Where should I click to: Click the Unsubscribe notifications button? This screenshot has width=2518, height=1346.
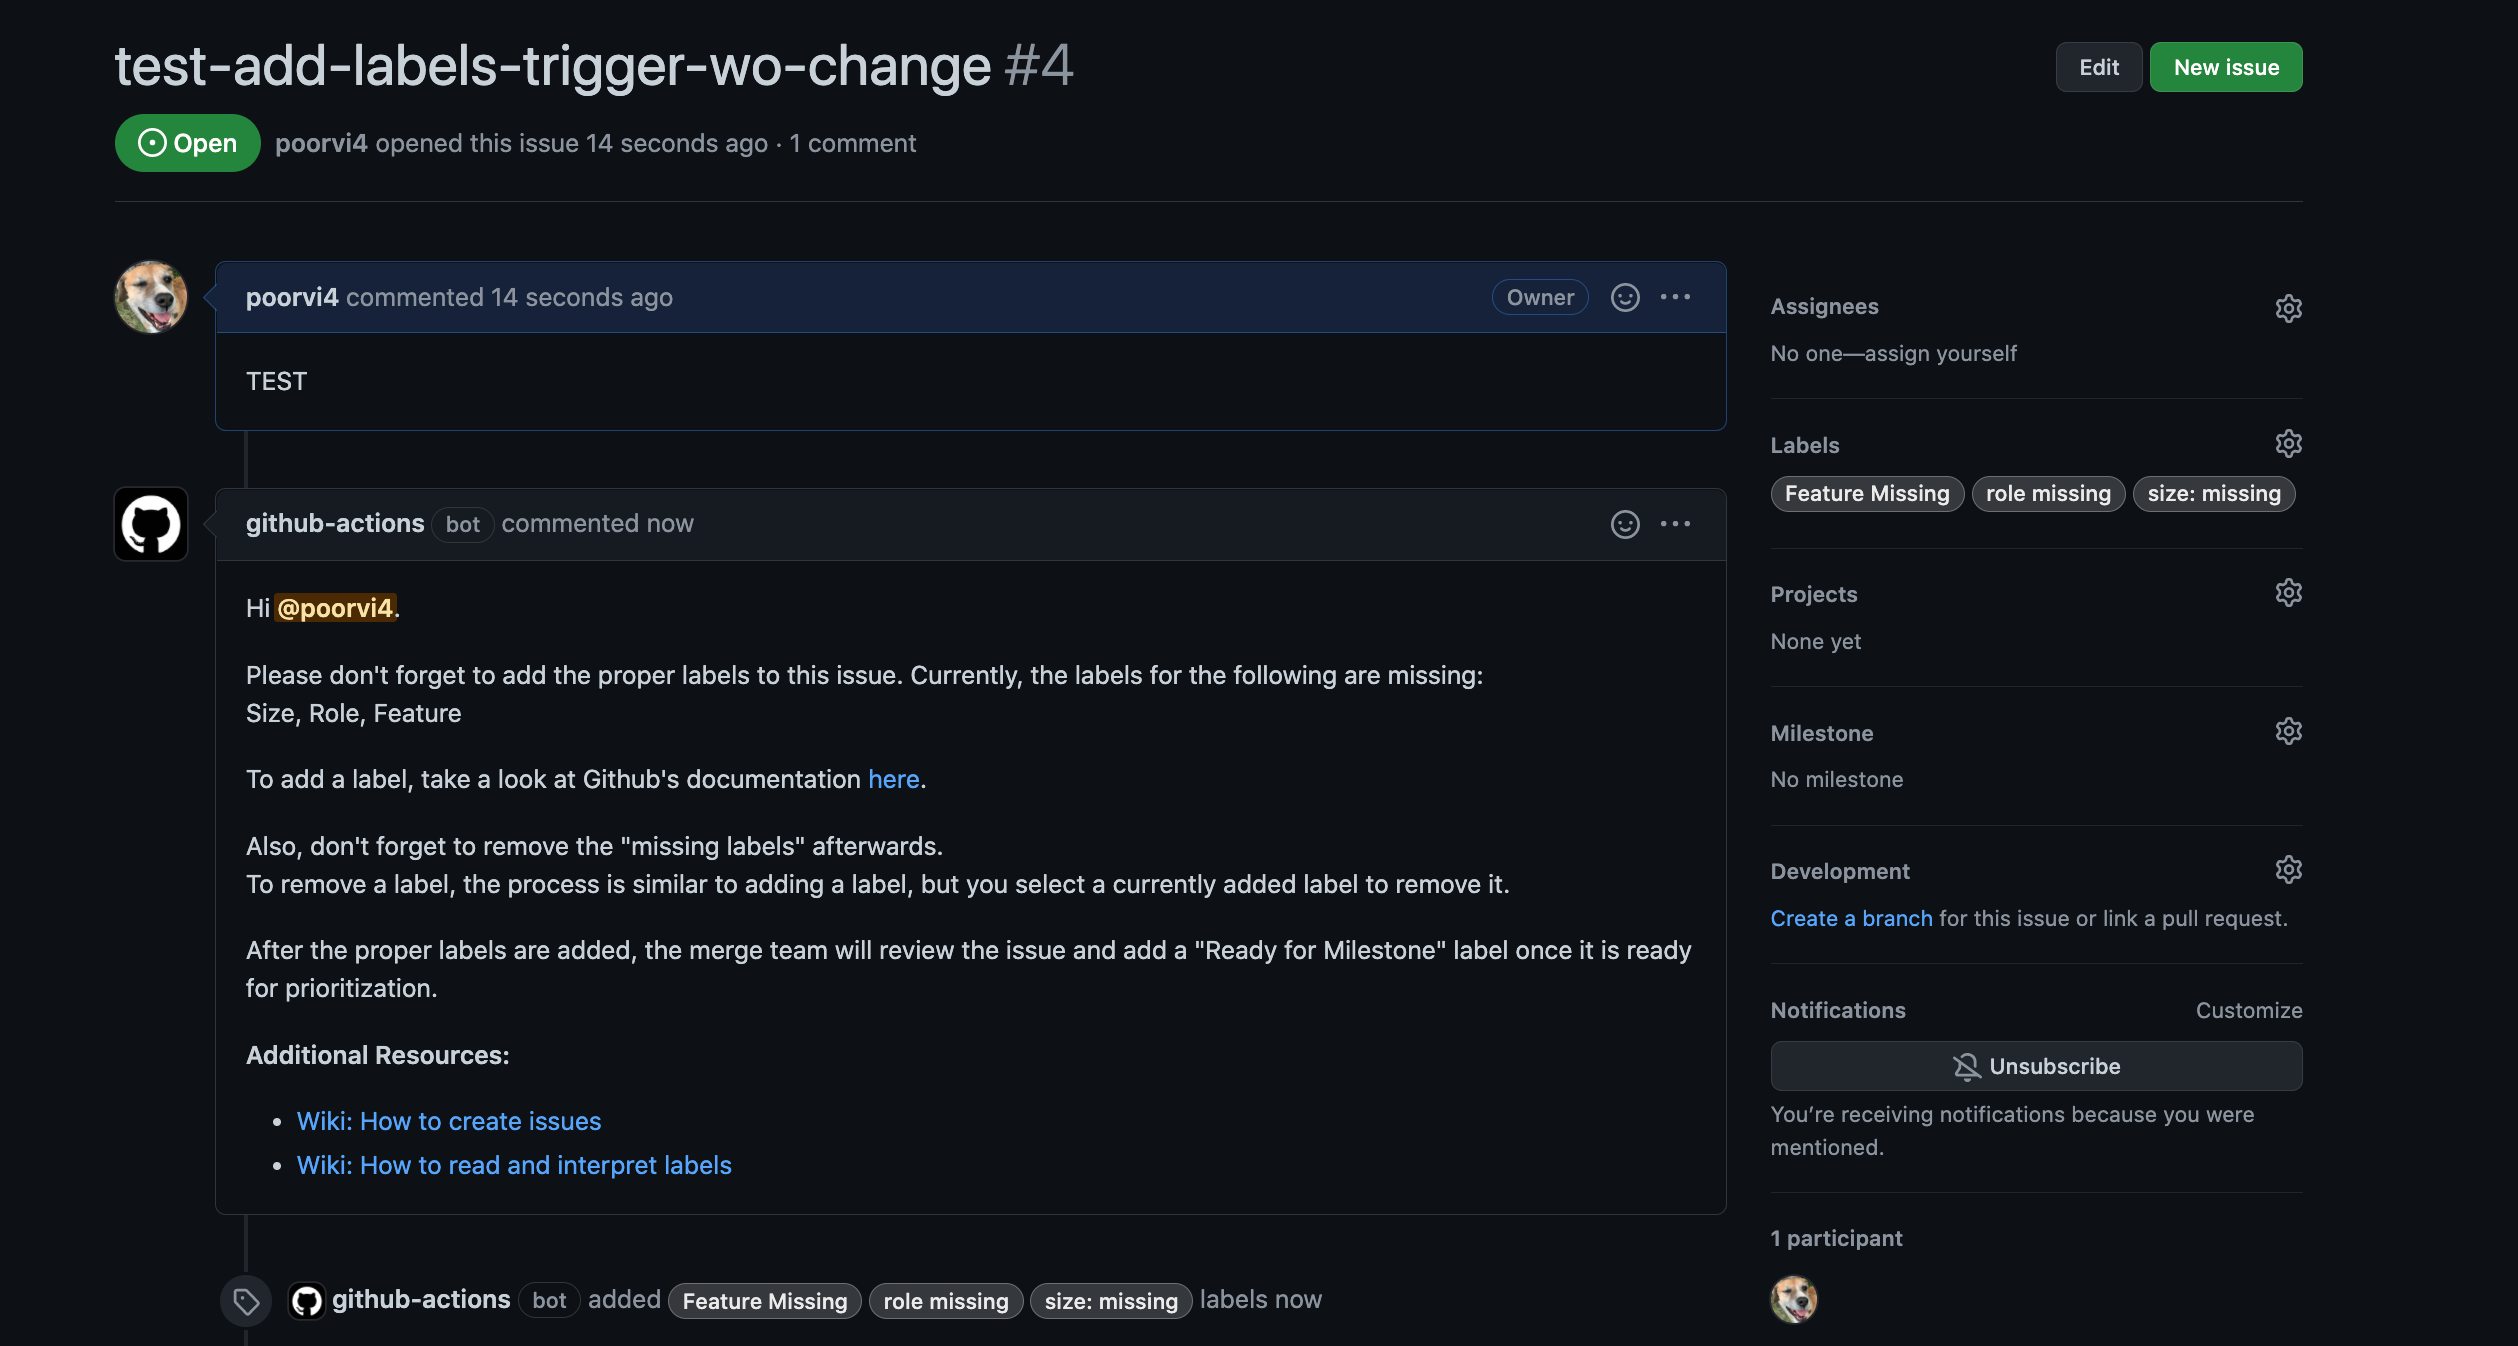point(2036,1066)
